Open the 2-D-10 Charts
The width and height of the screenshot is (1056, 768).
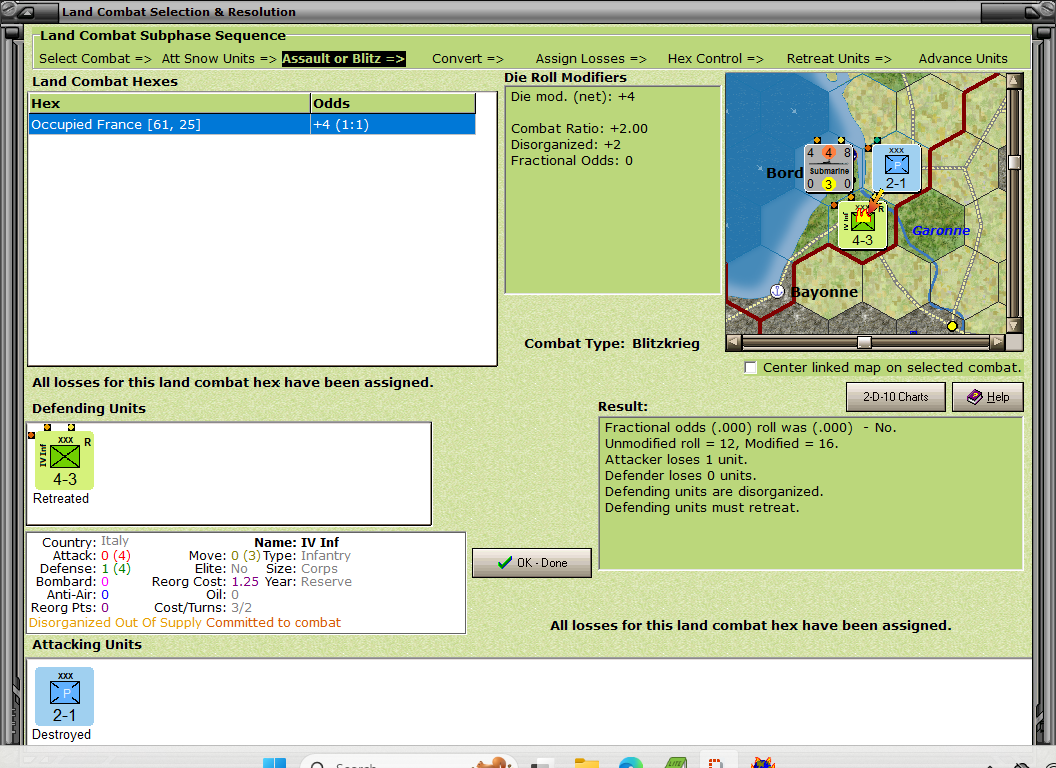[895, 397]
